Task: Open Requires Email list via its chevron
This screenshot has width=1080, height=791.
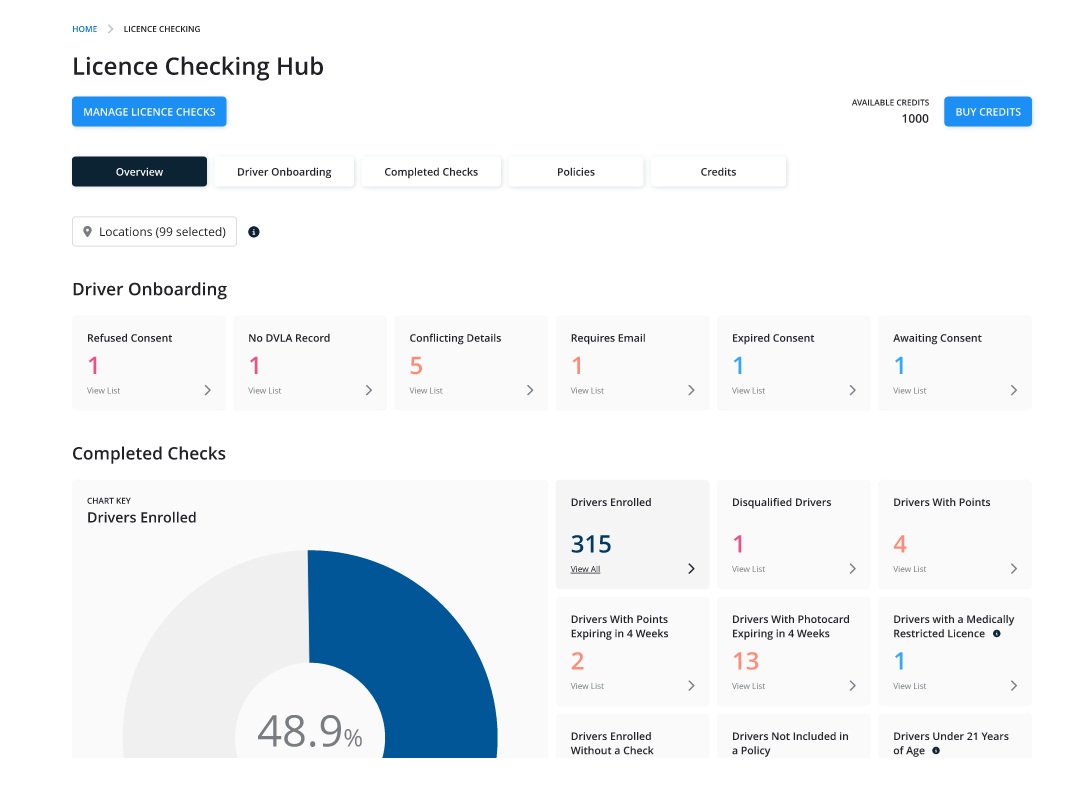Action: pos(691,391)
